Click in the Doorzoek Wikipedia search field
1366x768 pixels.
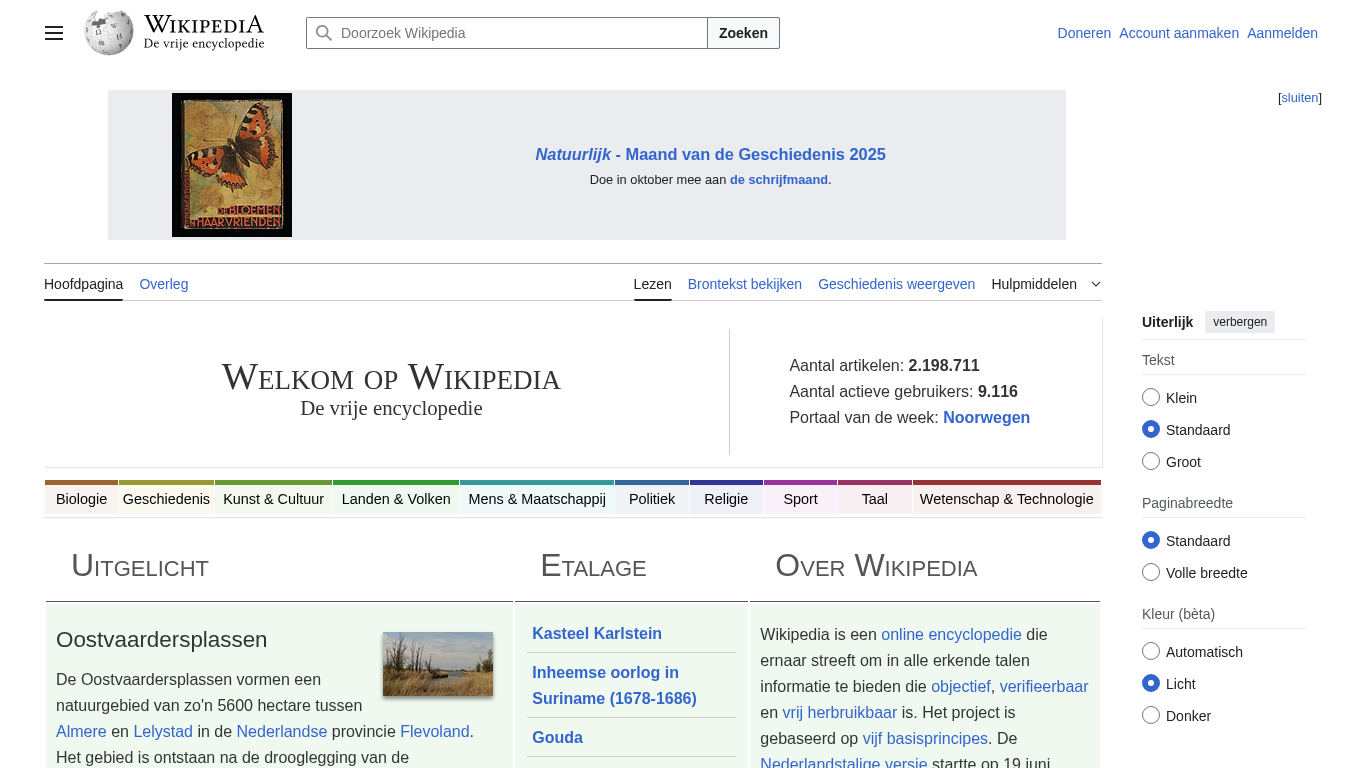[x=520, y=33]
